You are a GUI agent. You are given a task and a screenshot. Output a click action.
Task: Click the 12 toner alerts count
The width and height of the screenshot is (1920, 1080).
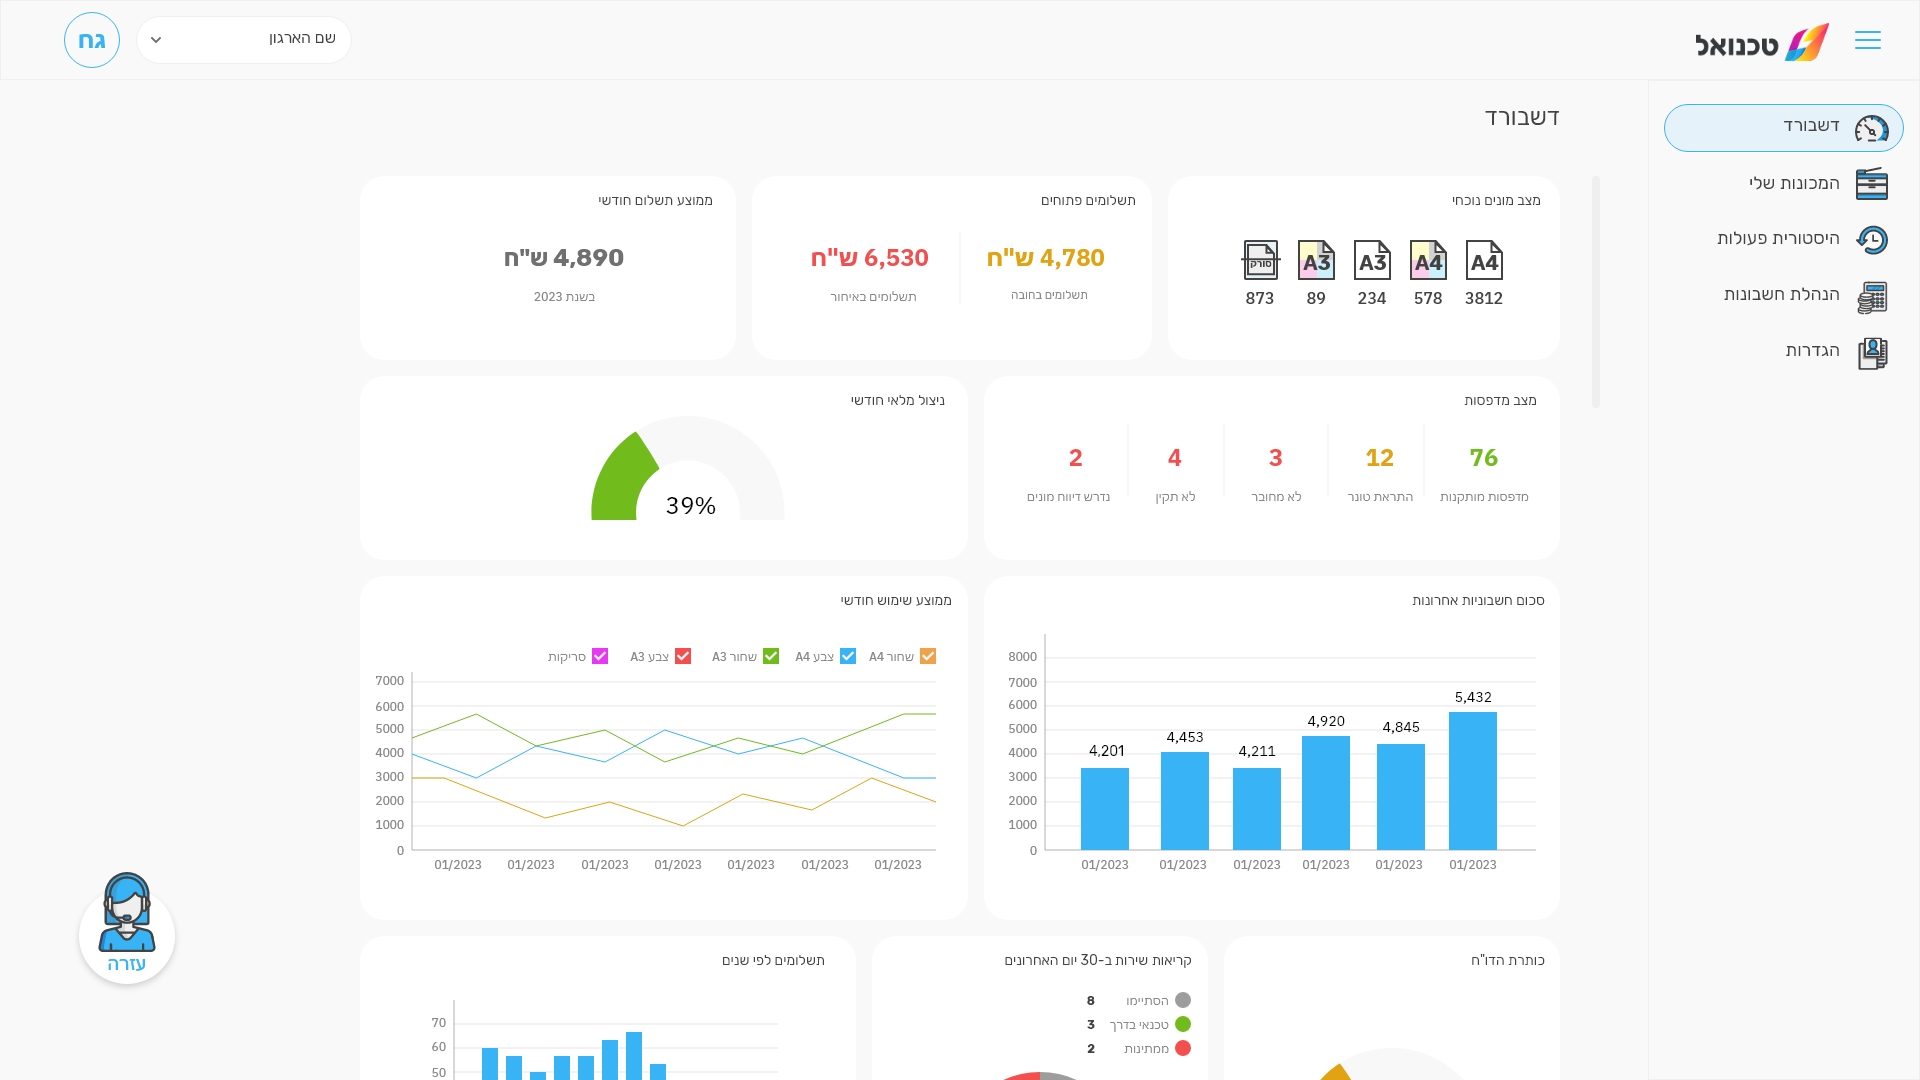pyautogui.click(x=1380, y=458)
